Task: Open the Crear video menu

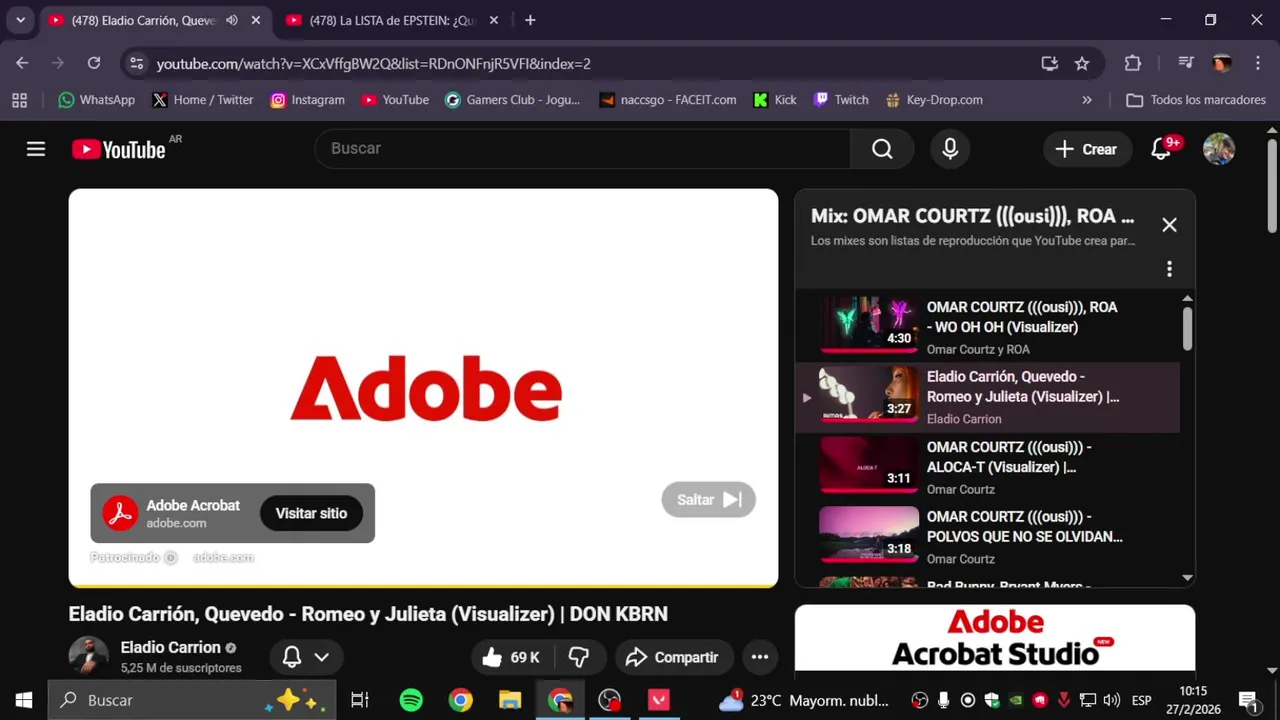Action: (1088, 149)
